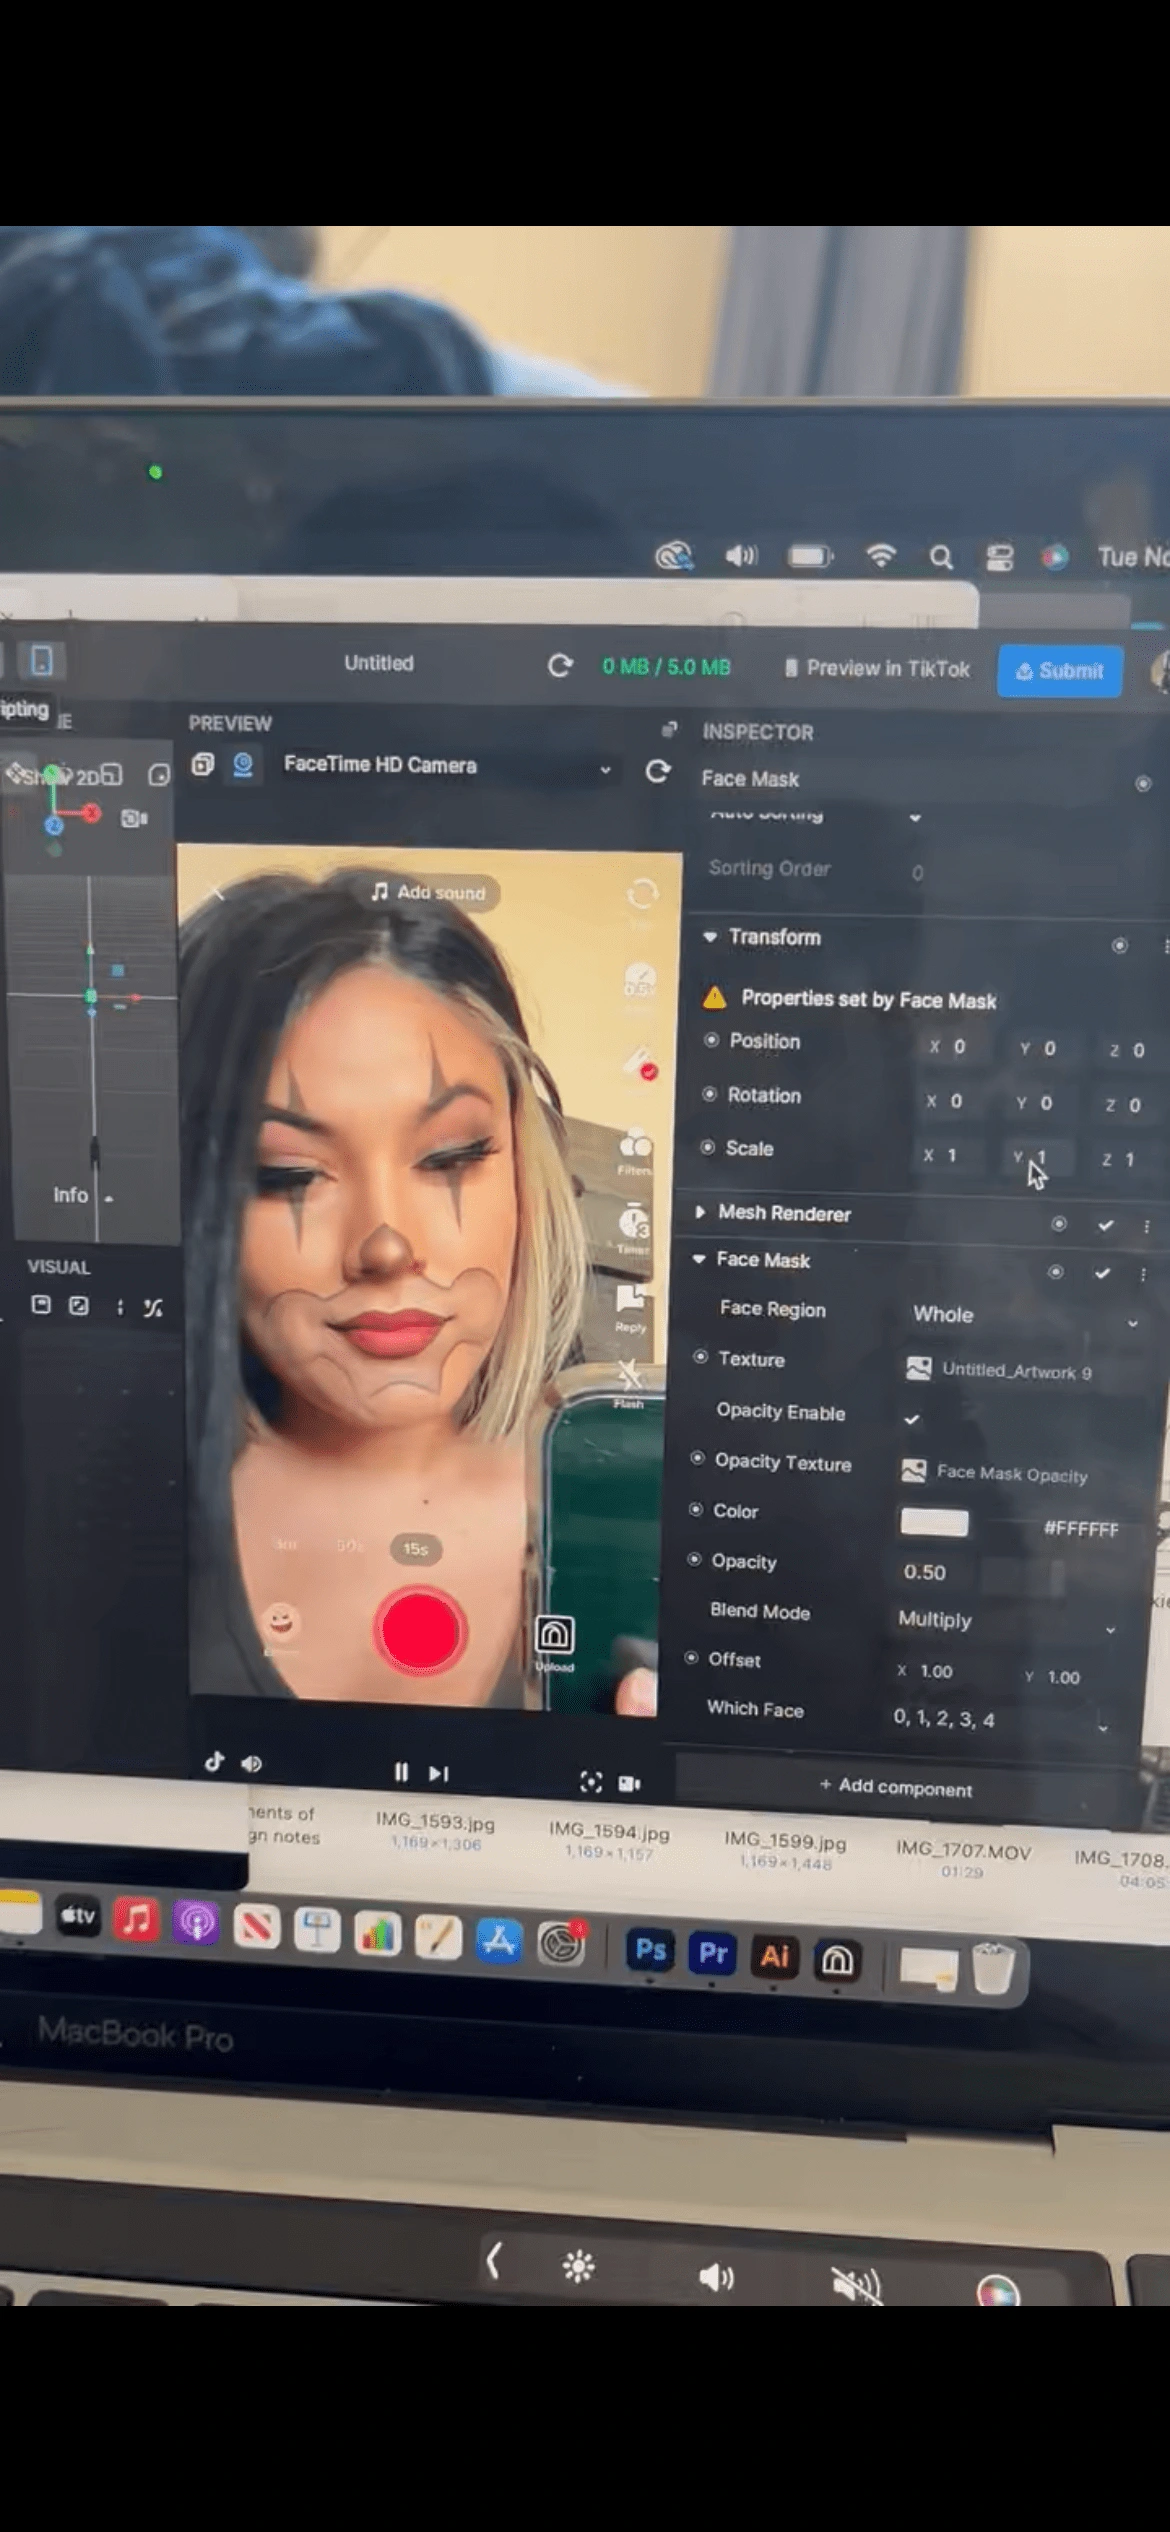The height and width of the screenshot is (2532, 1170).
Task: Select IMG_1593.jpg file in Finder
Action: (435, 1831)
